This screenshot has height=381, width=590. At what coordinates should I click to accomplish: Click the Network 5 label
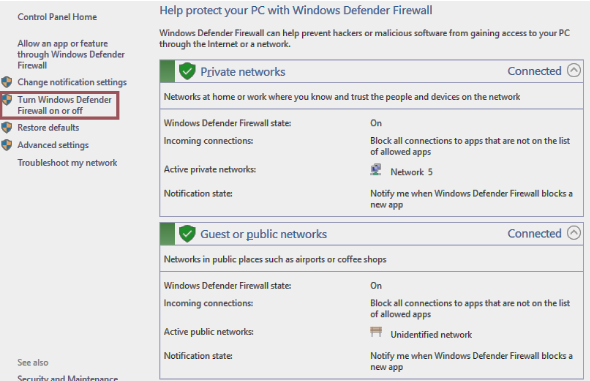coord(411,172)
